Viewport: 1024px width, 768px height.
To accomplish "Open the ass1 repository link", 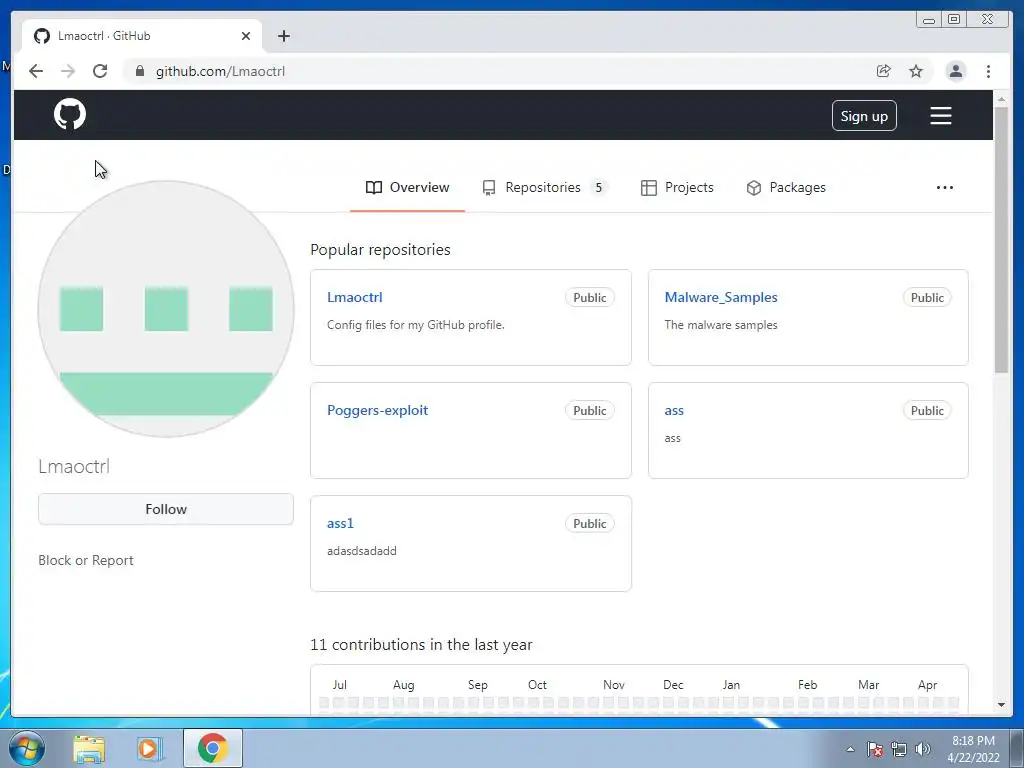I will click(340, 523).
